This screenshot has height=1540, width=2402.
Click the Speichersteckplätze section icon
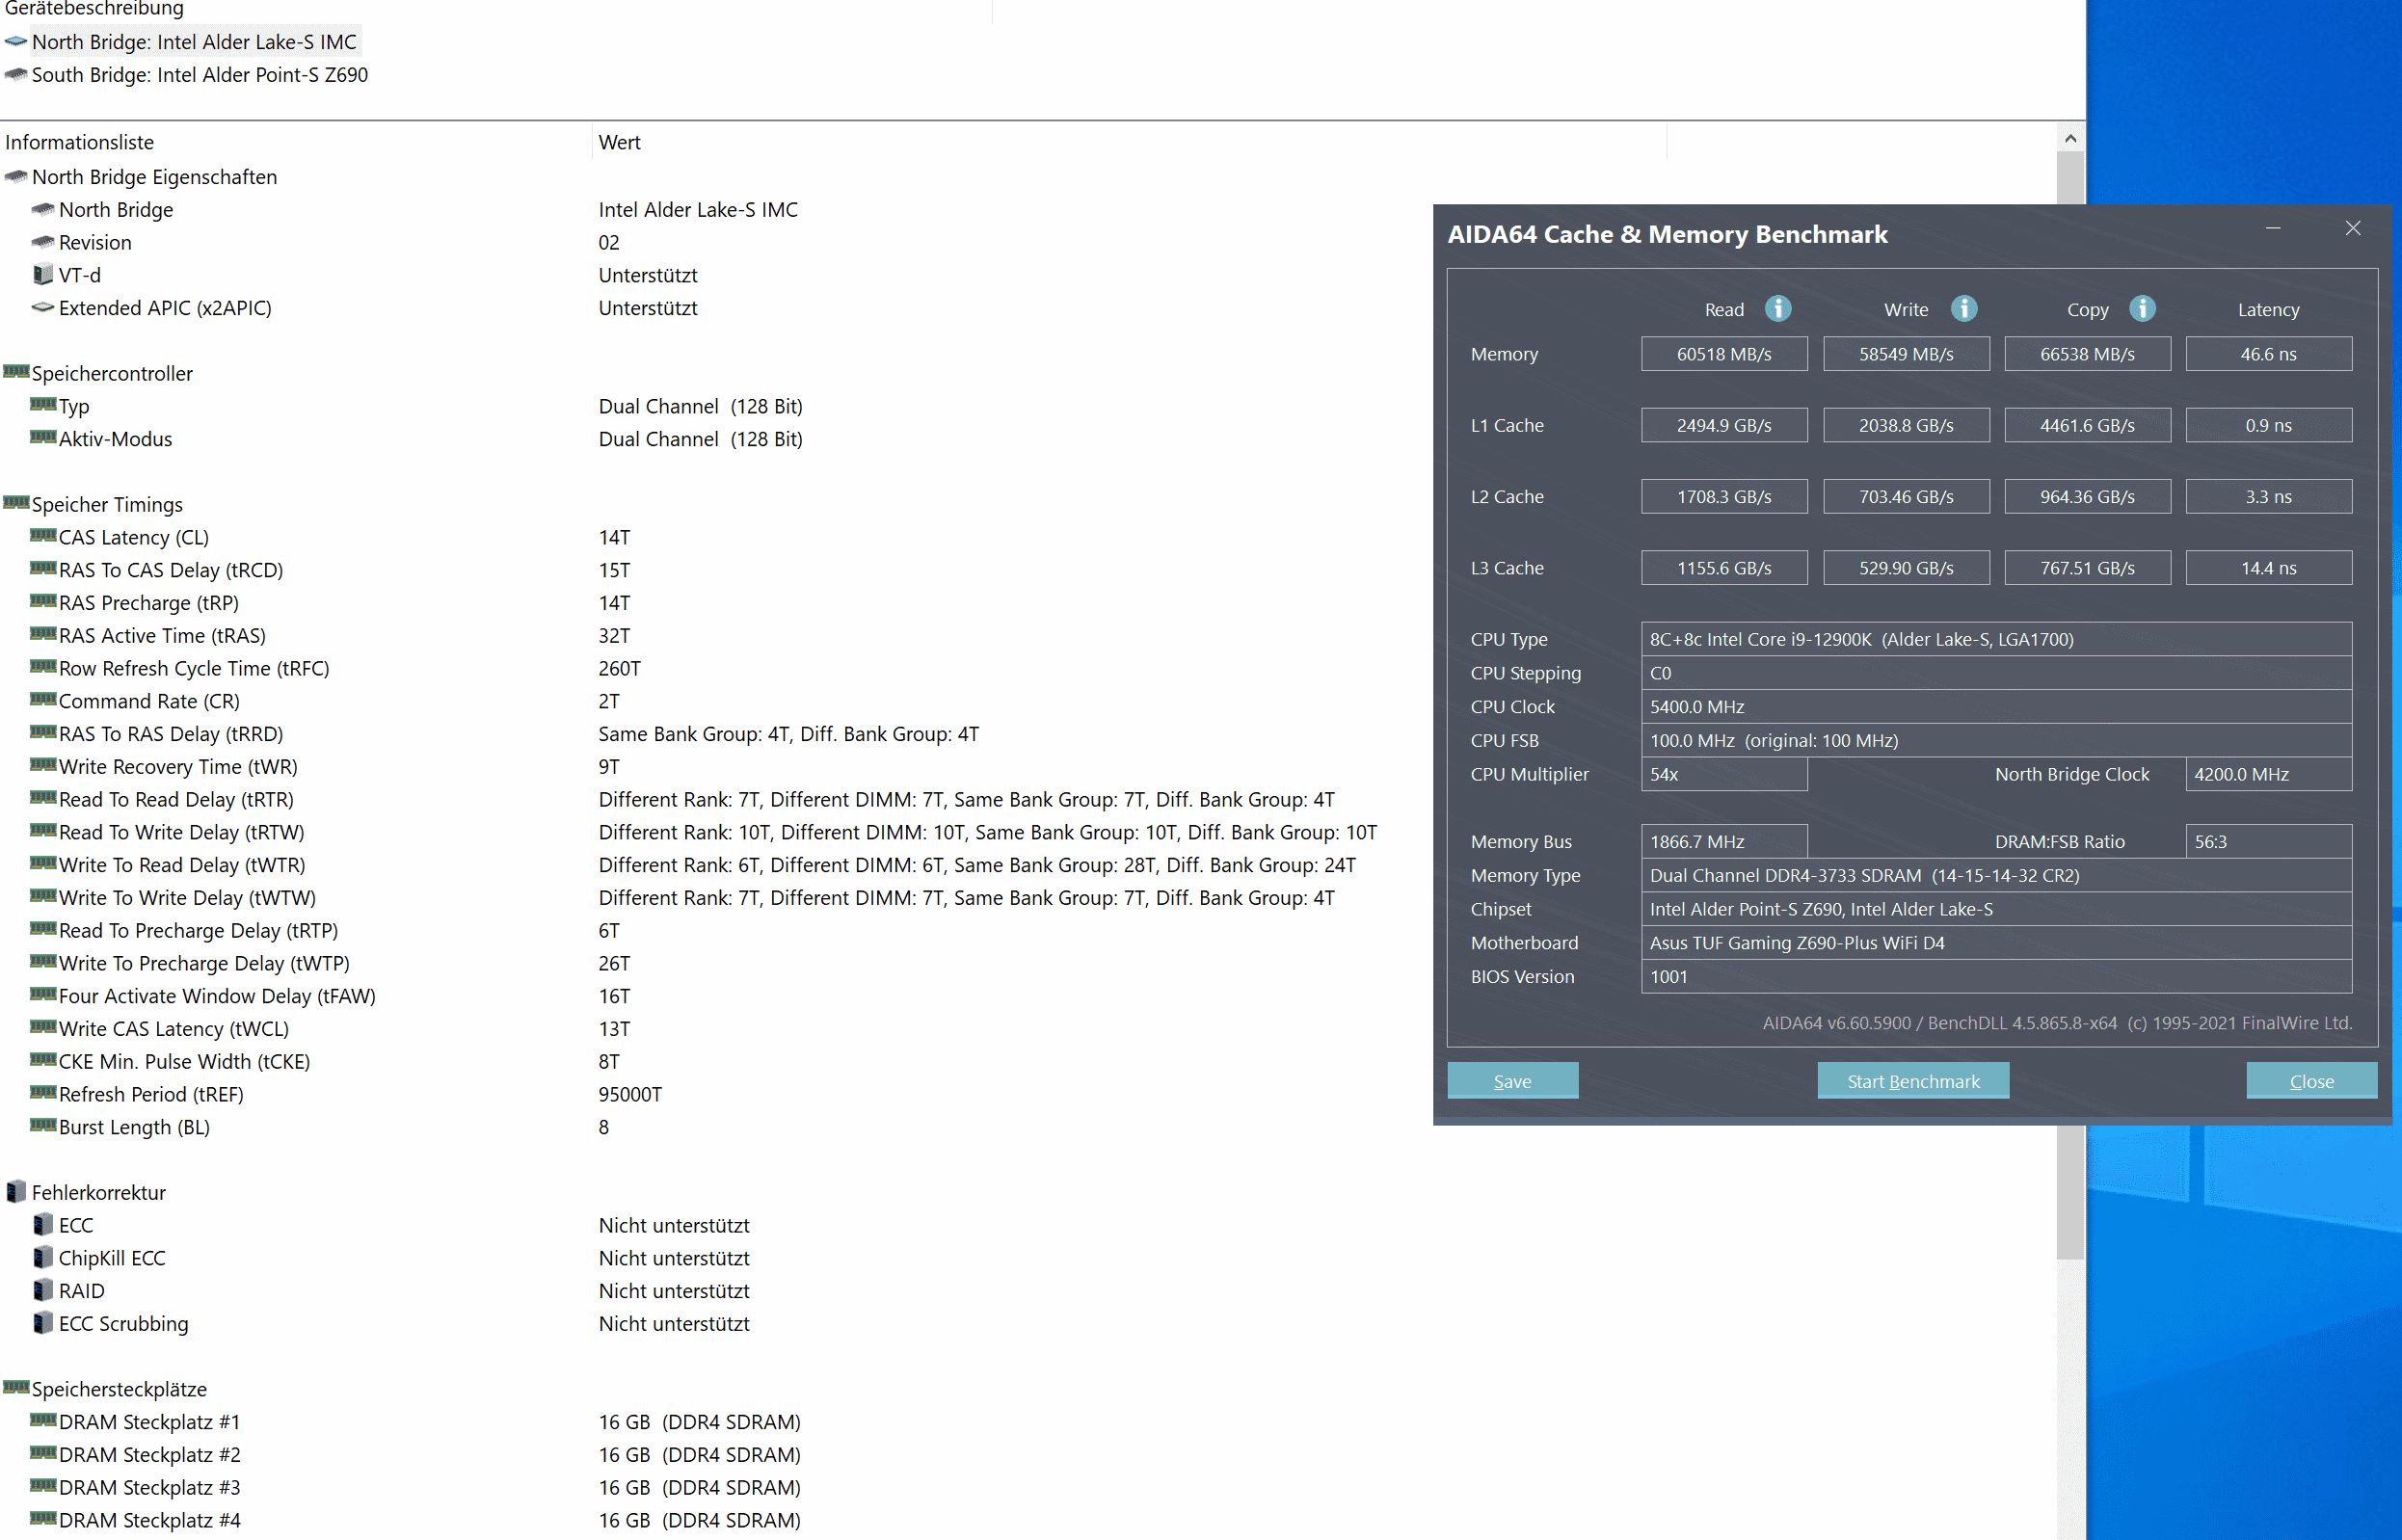[16, 1388]
